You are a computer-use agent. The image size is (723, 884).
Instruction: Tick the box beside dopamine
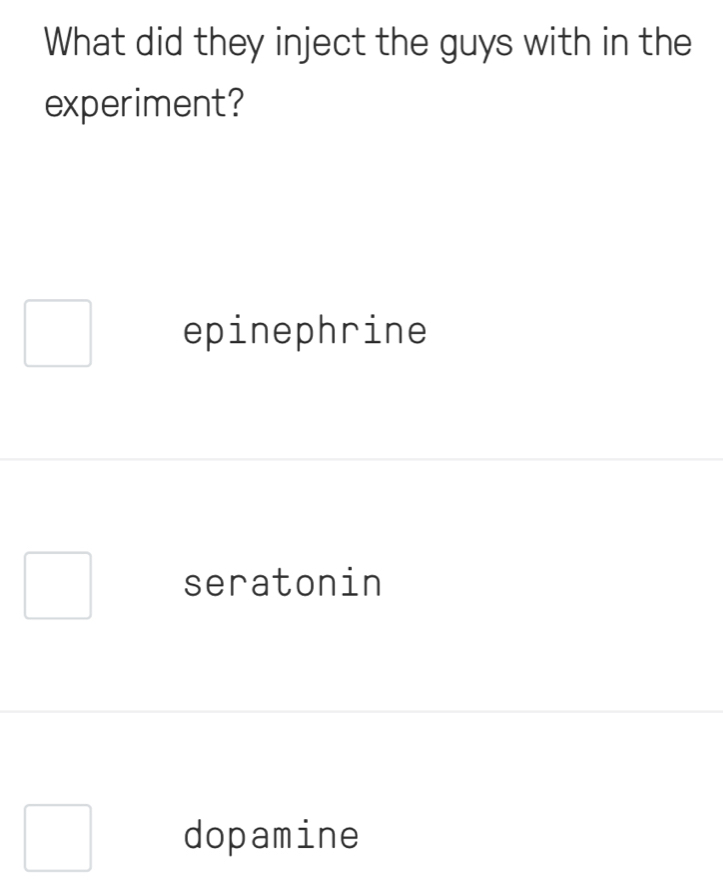[57, 836]
